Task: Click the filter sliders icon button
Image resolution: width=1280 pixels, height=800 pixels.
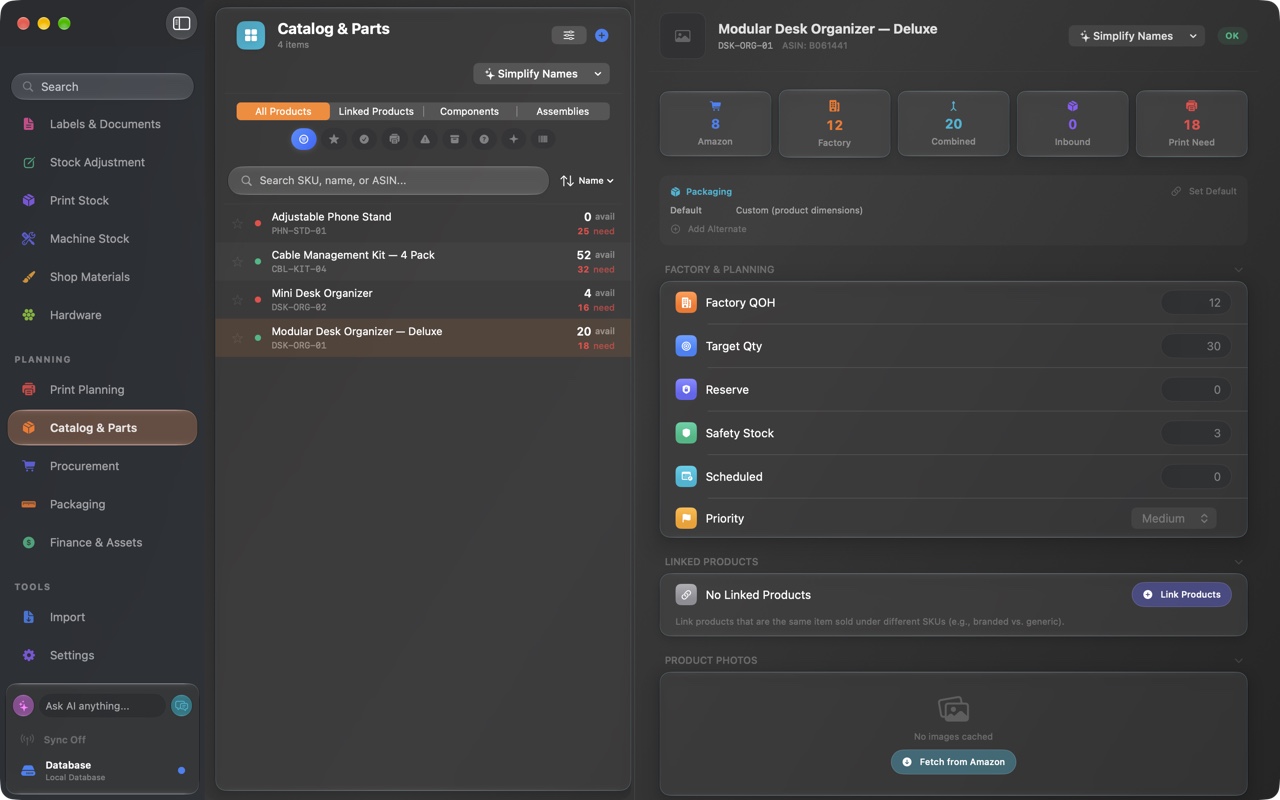Action: pyautogui.click(x=569, y=35)
